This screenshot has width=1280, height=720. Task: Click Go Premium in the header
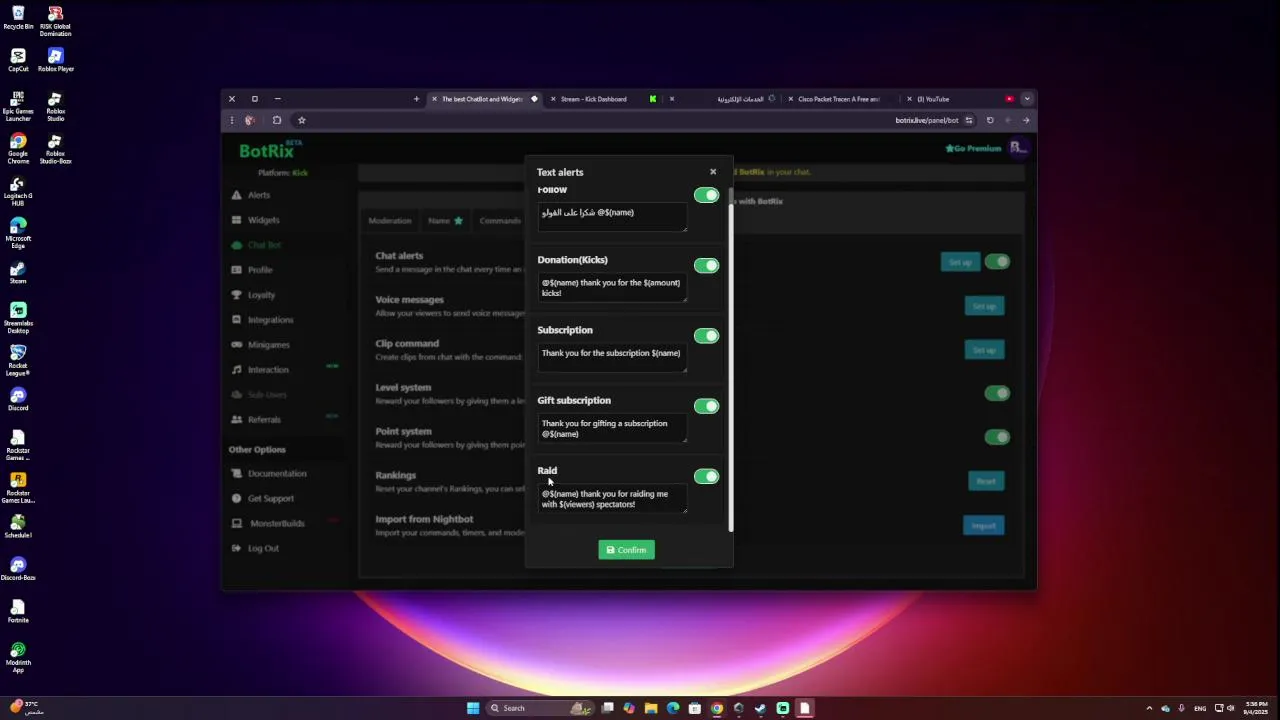[973, 148]
